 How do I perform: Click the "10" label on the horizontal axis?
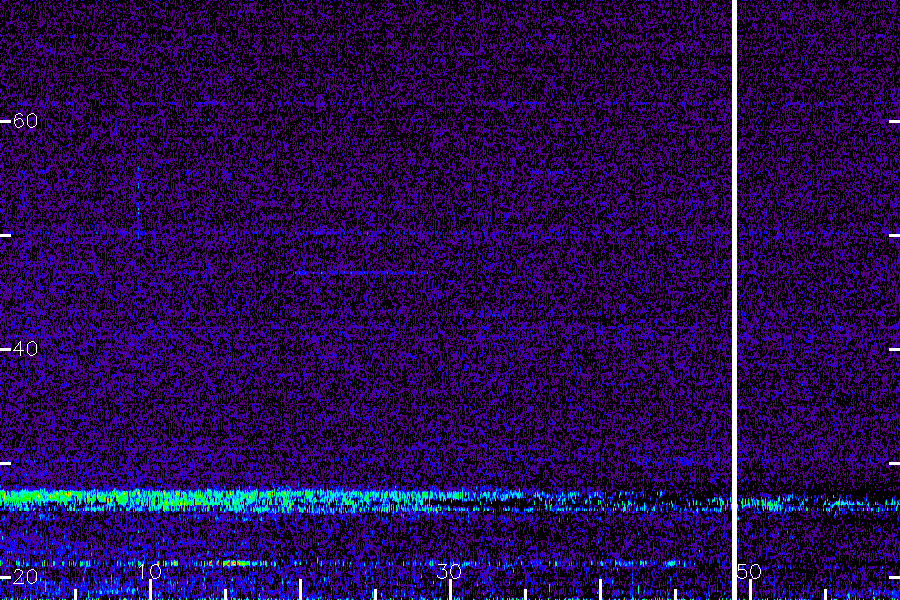point(150,571)
